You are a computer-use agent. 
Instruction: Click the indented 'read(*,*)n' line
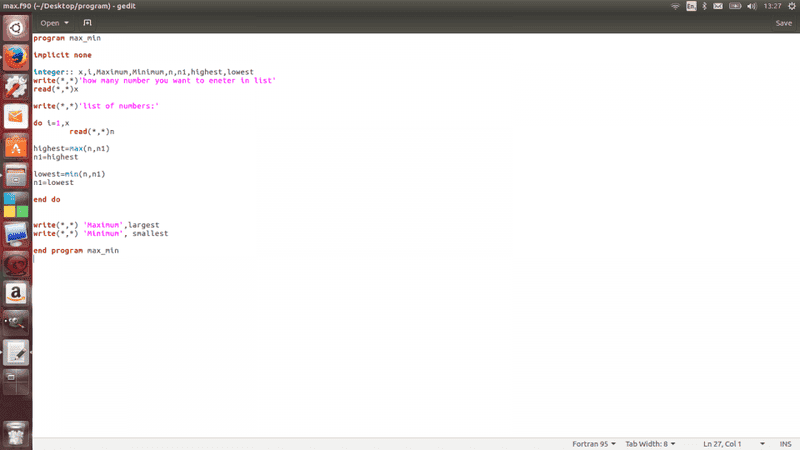pyautogui.click(x=92, y=132)
